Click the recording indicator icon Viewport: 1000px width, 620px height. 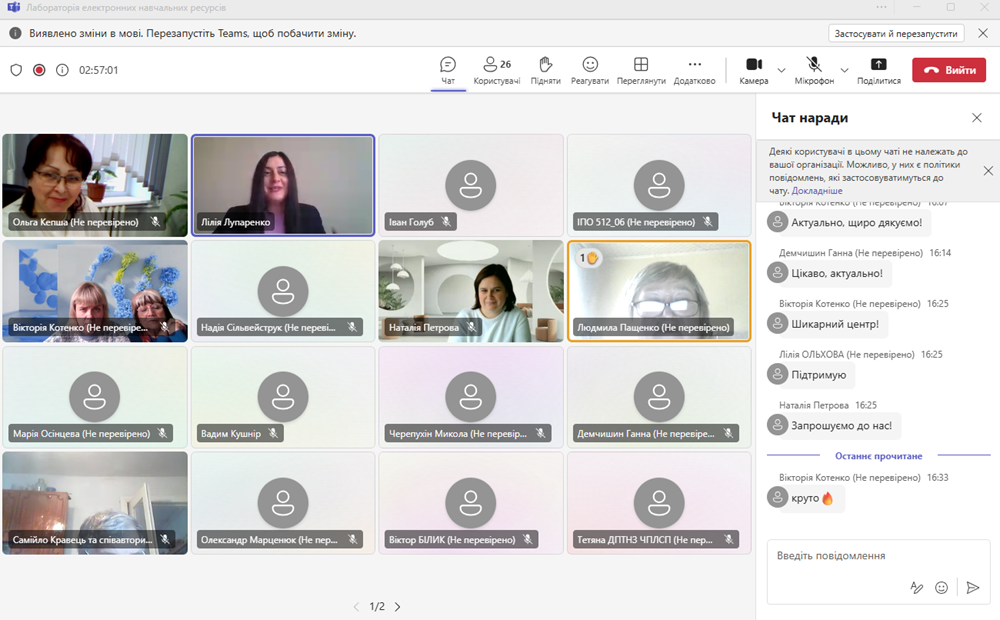[x=39, y=70]
